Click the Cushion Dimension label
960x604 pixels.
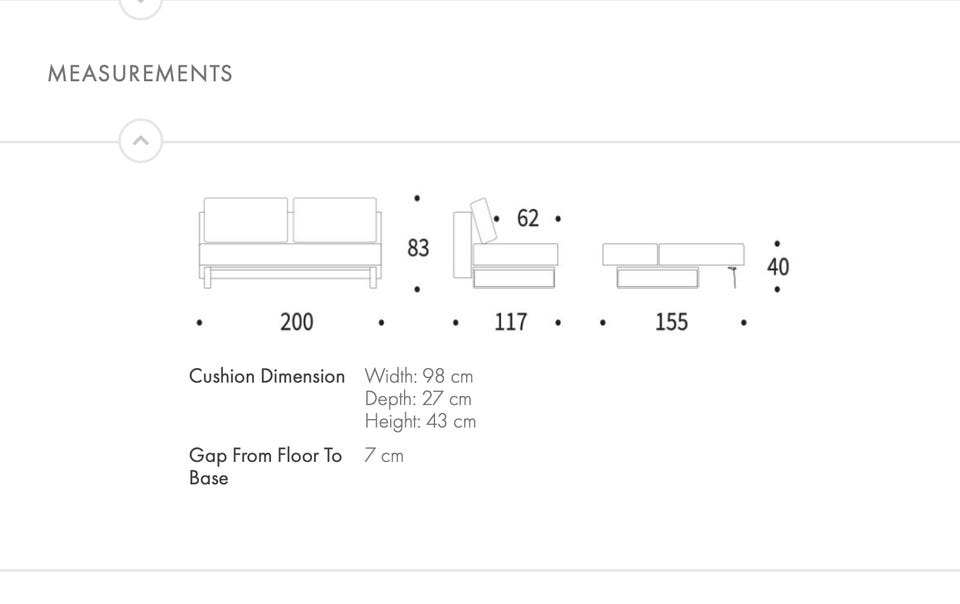[267, 376]
